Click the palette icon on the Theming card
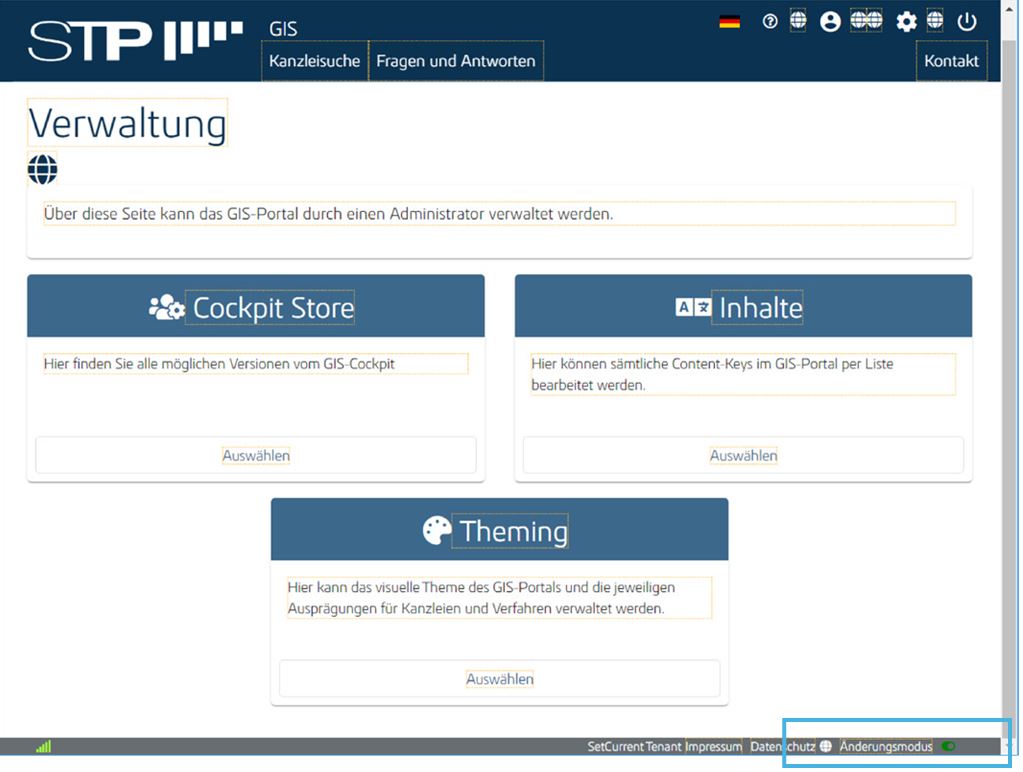 [437, 531]
